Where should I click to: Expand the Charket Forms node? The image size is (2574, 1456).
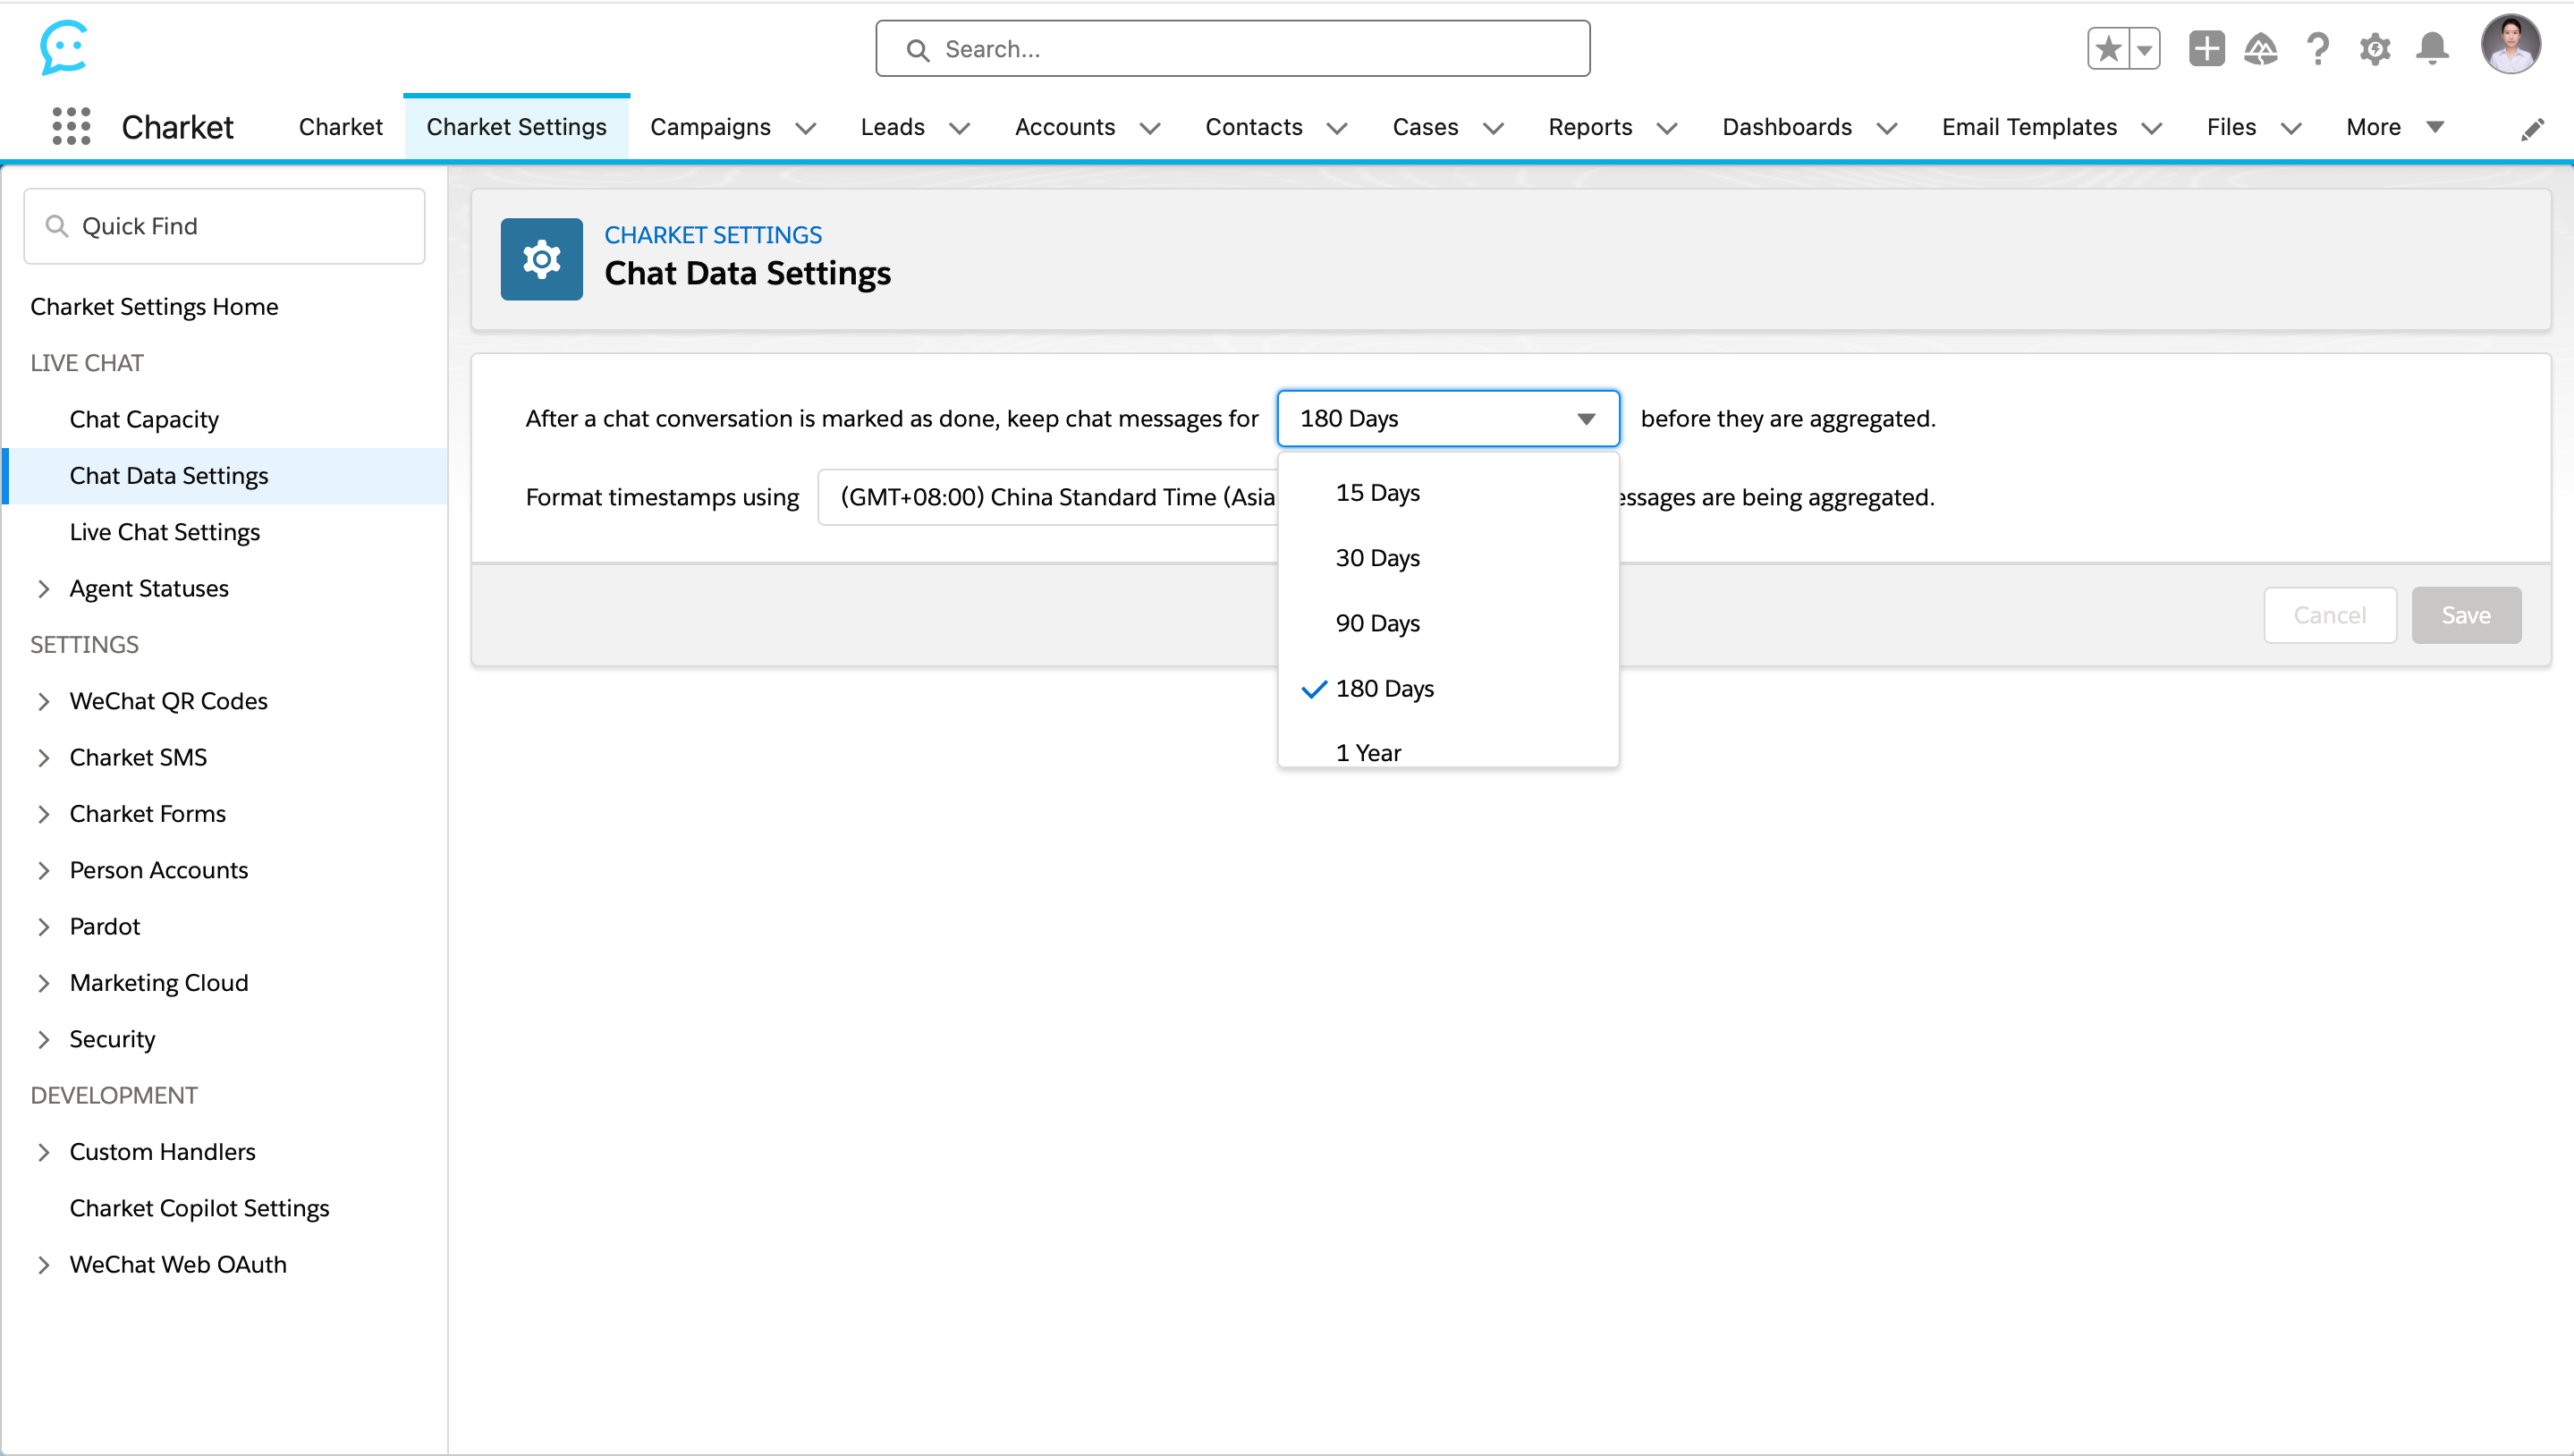pyautogui.click(x=43, y=814)
